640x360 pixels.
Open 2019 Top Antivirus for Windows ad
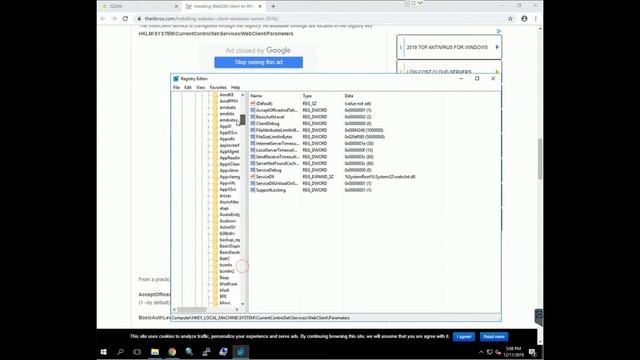coord(449,47)
